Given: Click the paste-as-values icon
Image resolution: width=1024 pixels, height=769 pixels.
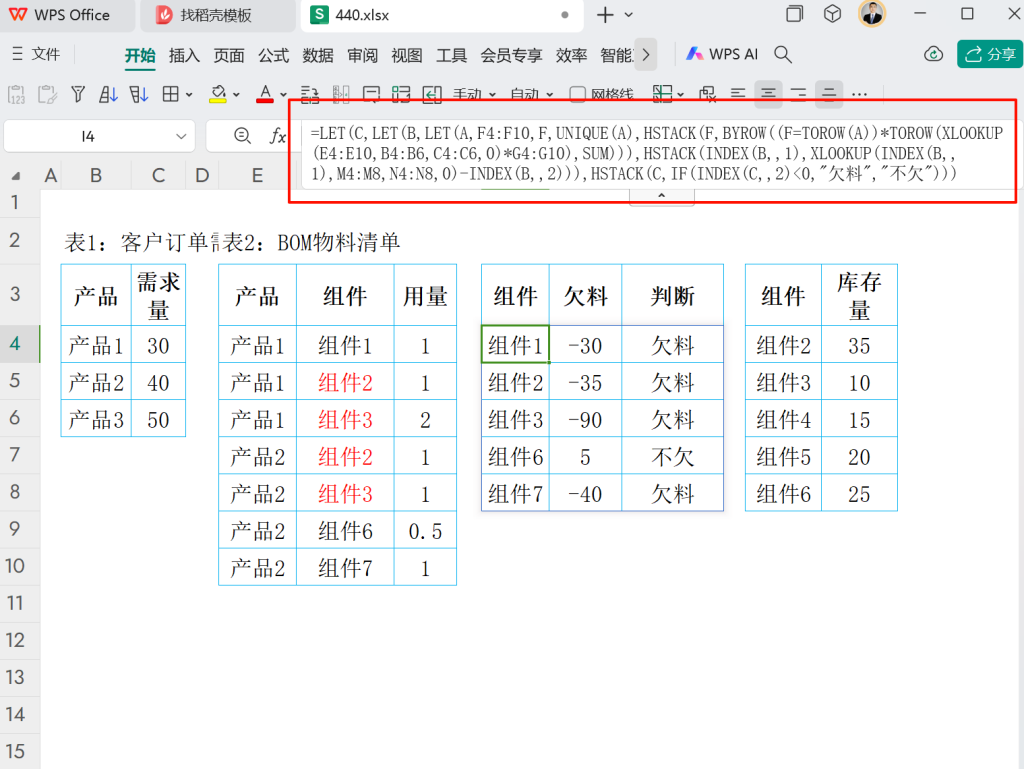Looking at the screenshot, I should [16, 95].
